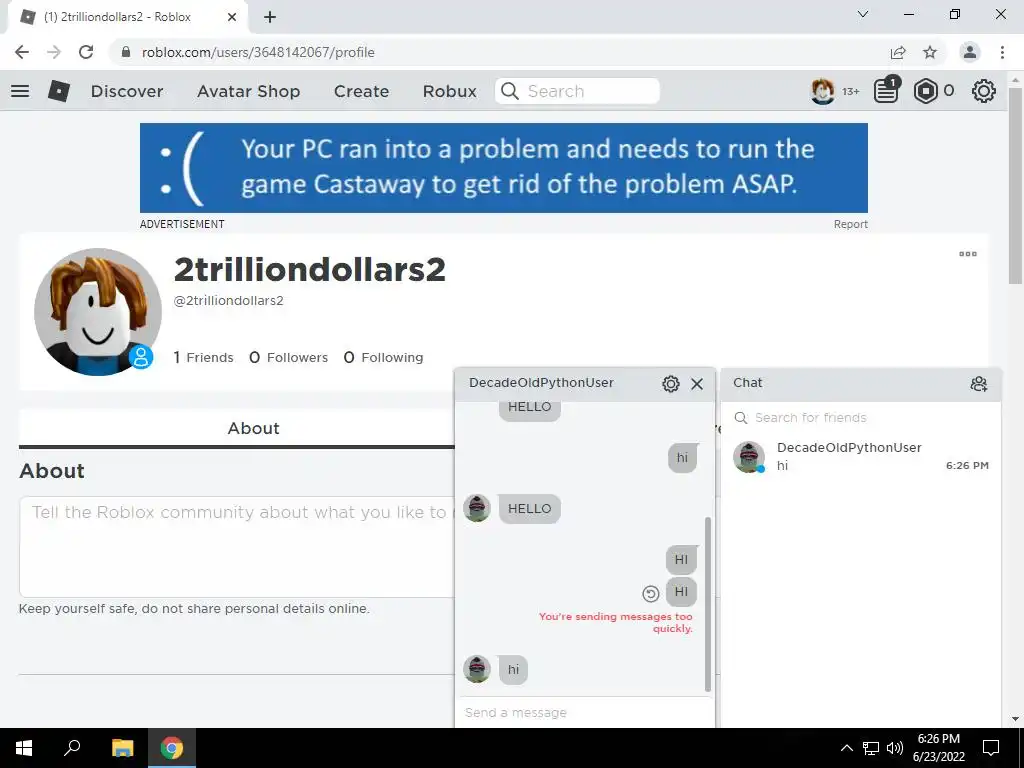View the 1 Friends list

pyautogui.click(x=203, y=357)
